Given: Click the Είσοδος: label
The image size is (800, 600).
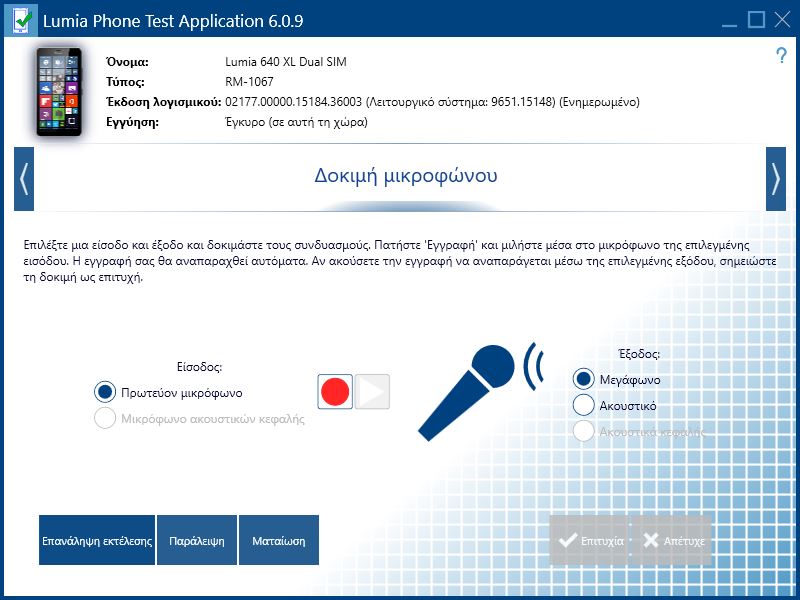Looking at the screenshot, I should pyautogui.click(x=199, y=367).
